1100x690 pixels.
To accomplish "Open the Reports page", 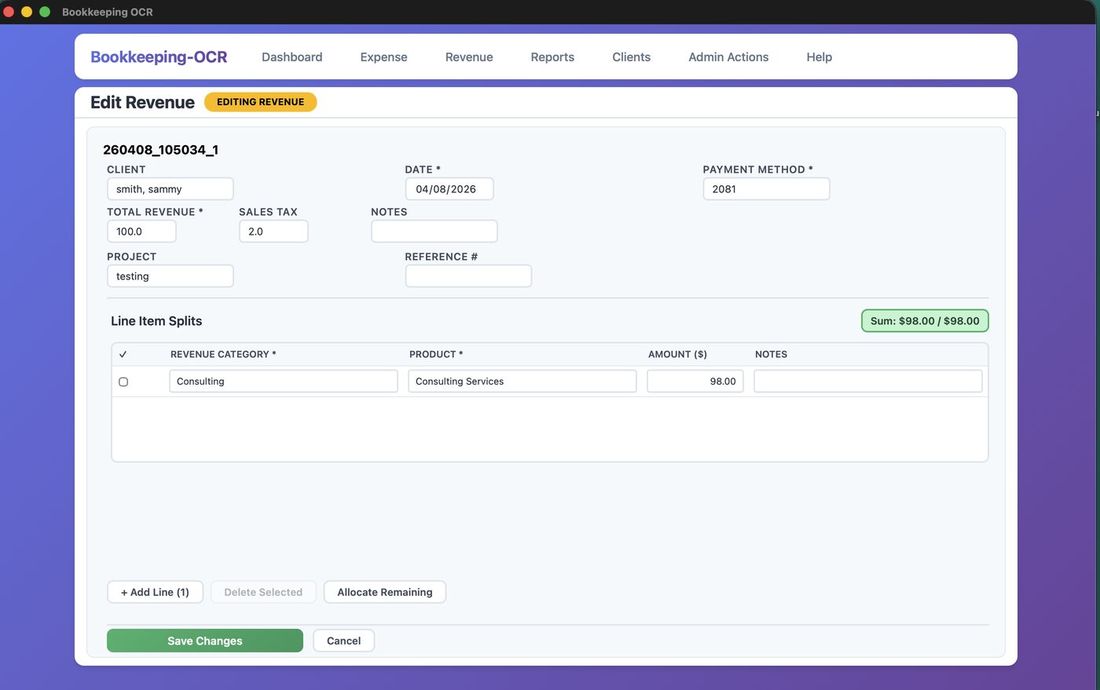I will (x=552, y=57).
